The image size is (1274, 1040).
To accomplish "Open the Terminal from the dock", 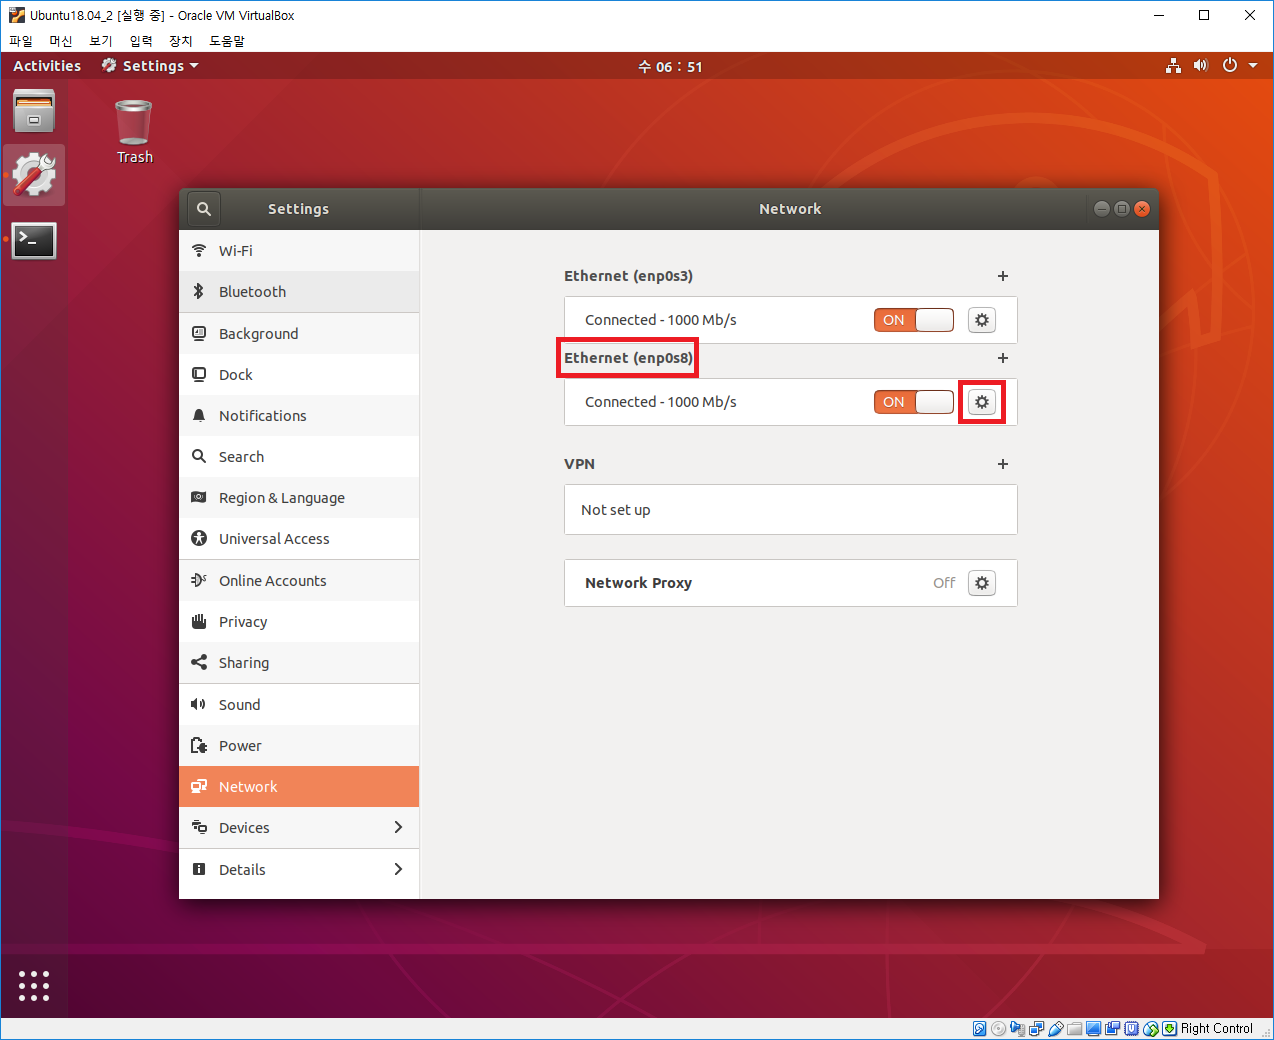I will pyautogui.click(x=34, y=240).
